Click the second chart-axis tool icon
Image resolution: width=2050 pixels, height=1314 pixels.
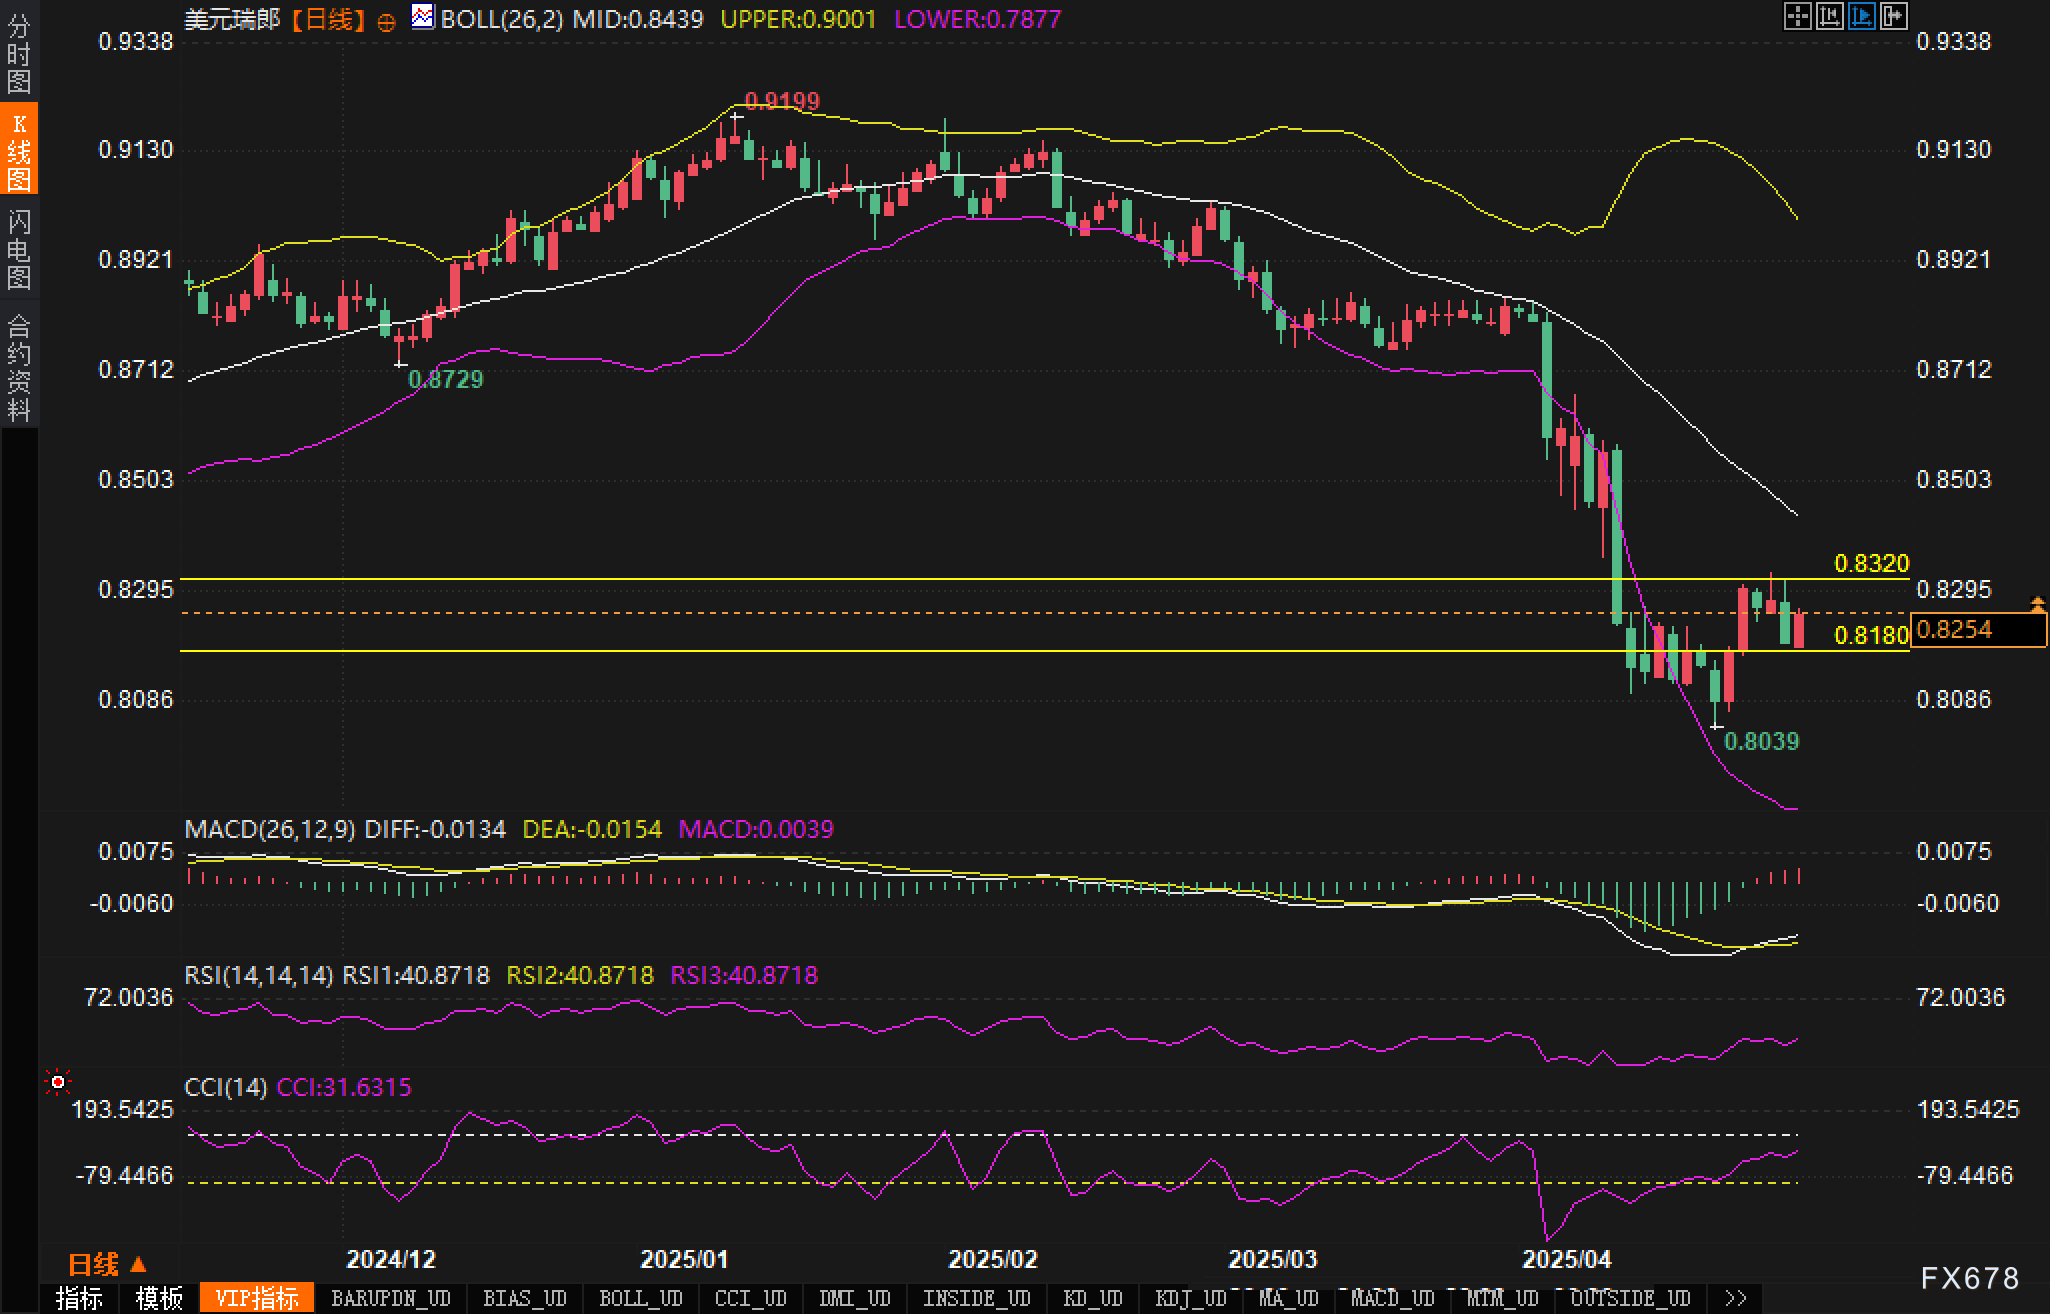pos(1829,16)
